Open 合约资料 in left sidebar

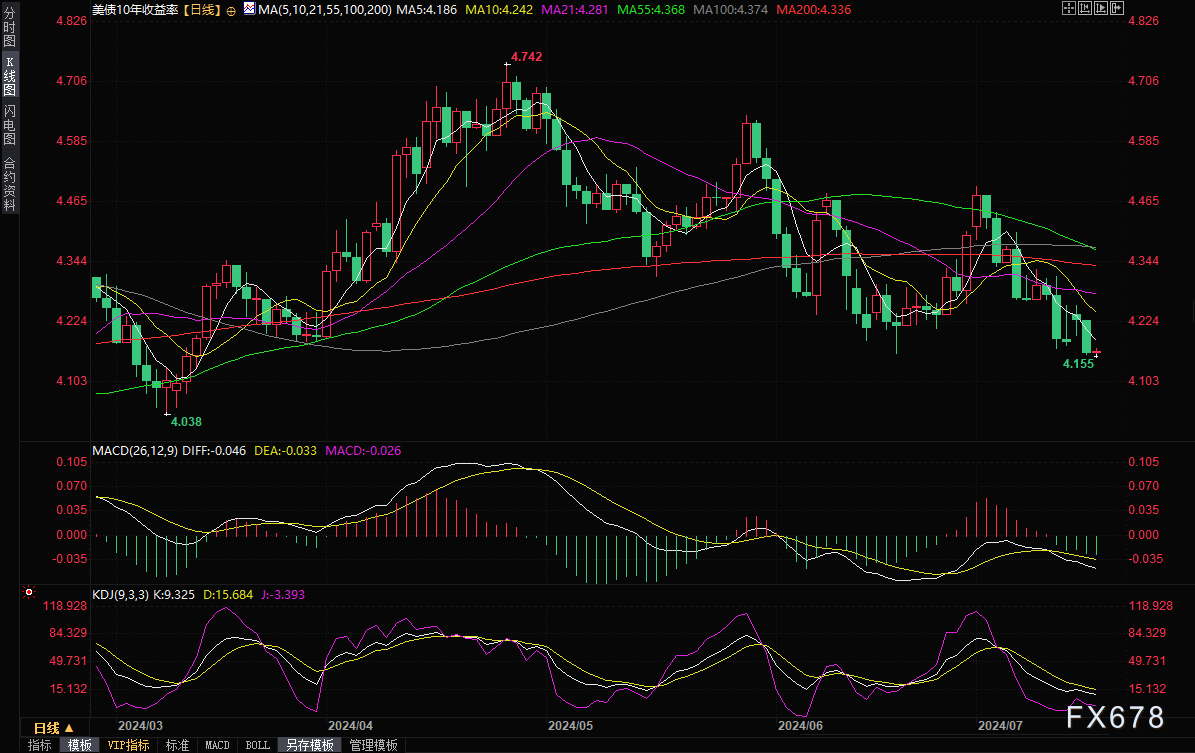coord(9,184)
